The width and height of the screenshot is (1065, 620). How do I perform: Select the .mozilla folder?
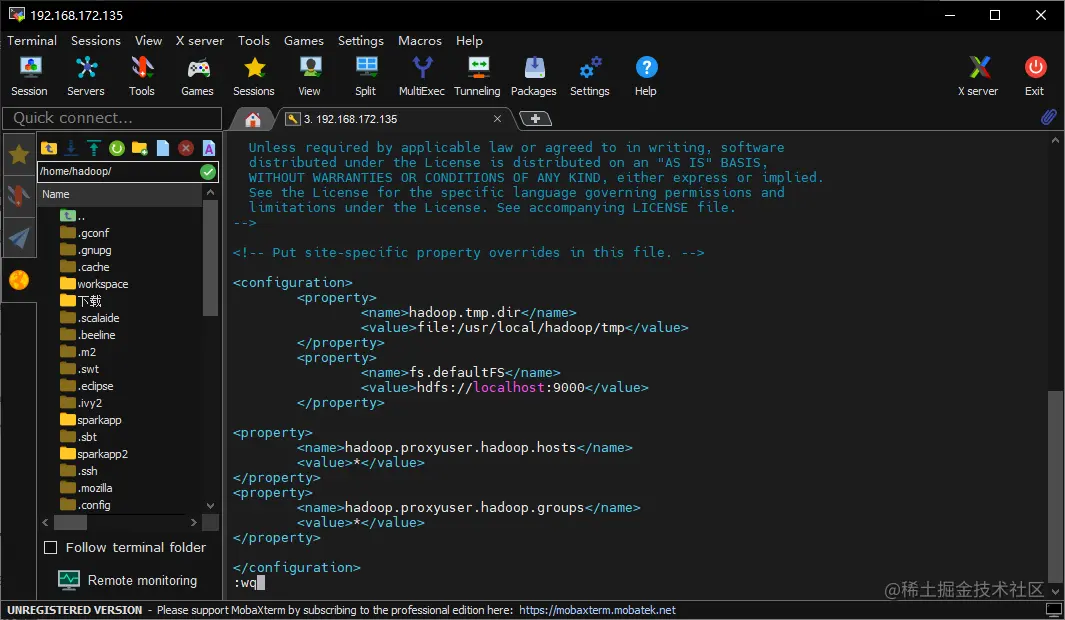(x=86, y=488)
